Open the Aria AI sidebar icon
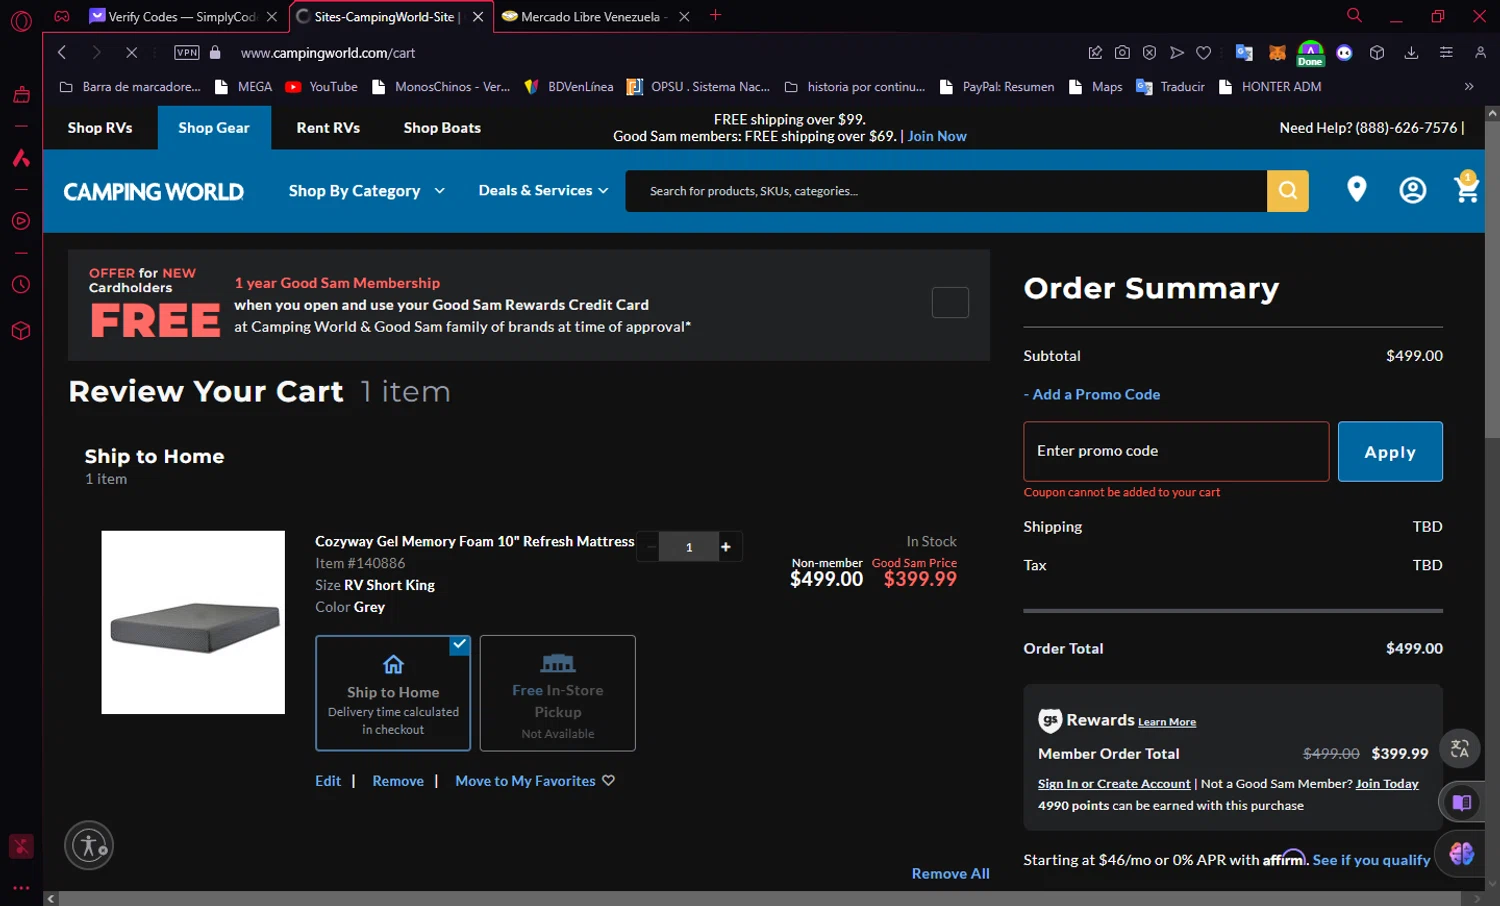The width and height of the screenshot is (1500, 906). pyautogui.click(x=21, y=158)
